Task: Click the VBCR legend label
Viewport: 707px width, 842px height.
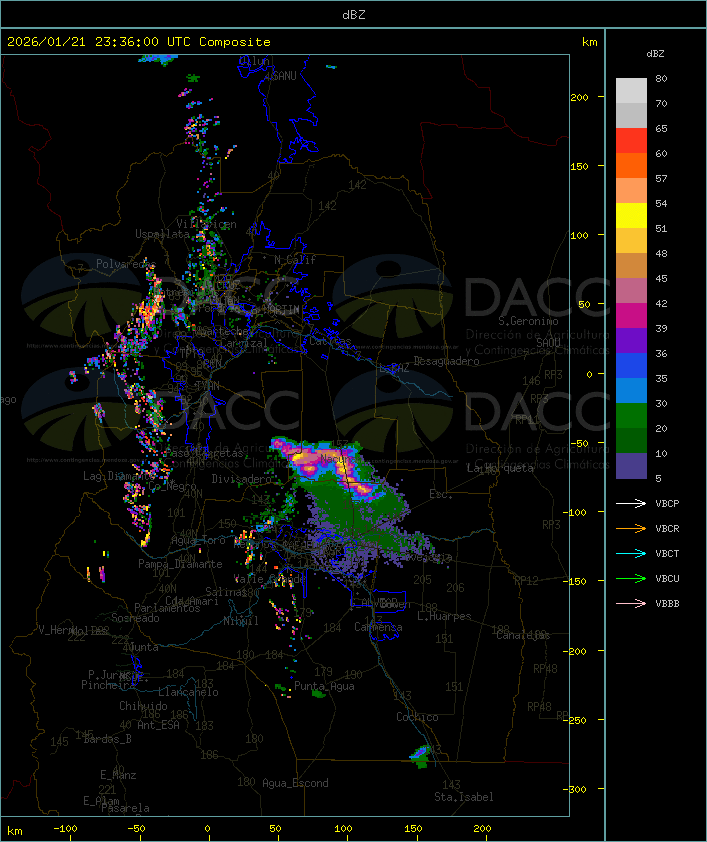Action: click(x=667, y=528)
